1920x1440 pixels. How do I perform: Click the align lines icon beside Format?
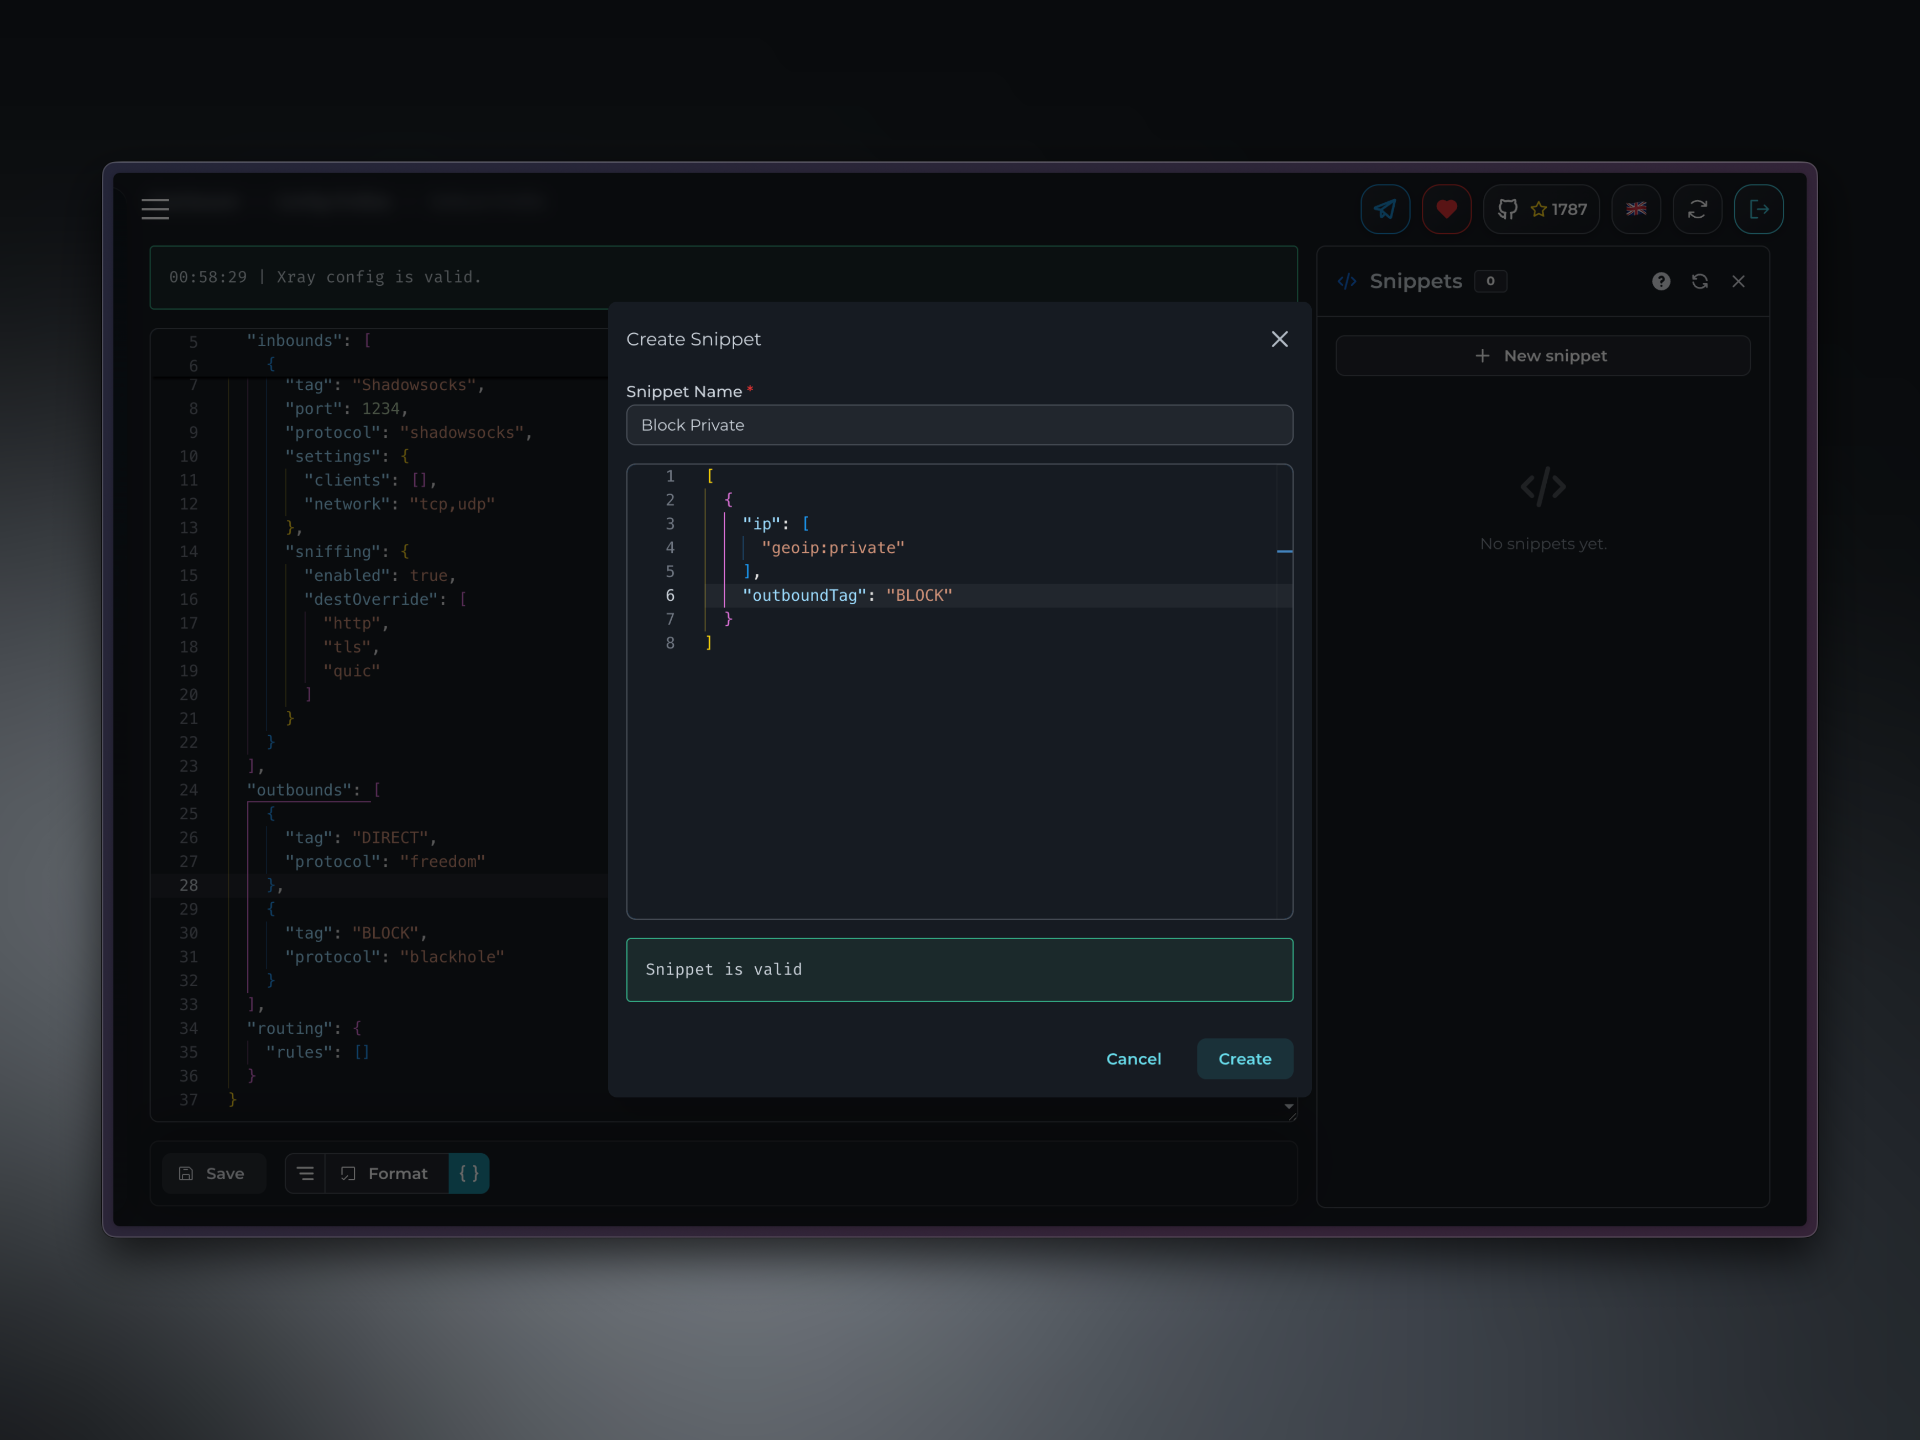click(306, 1173)
